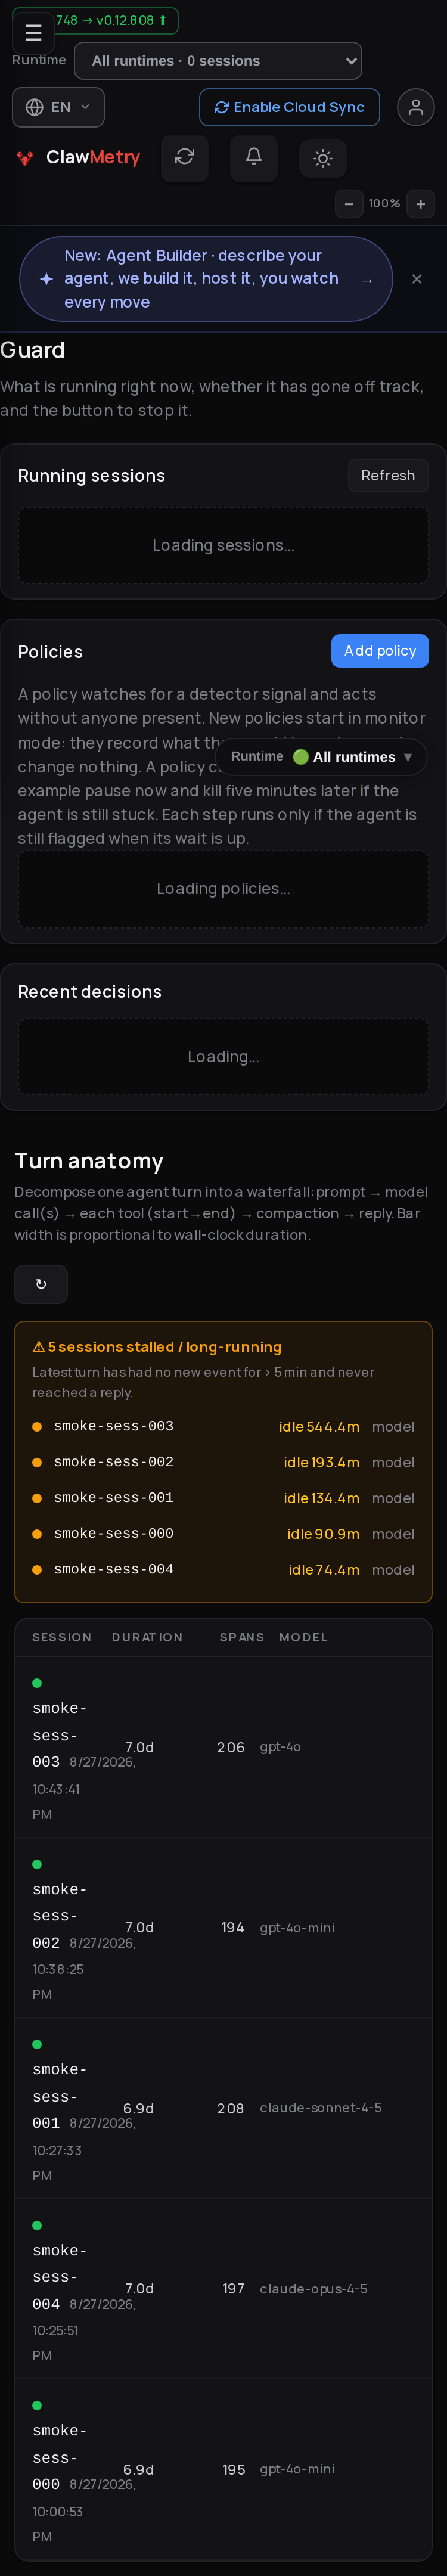Reload Turn anatomy with refresh icon
Viewport: 447px width, 2576px height.
point(41,1284)
